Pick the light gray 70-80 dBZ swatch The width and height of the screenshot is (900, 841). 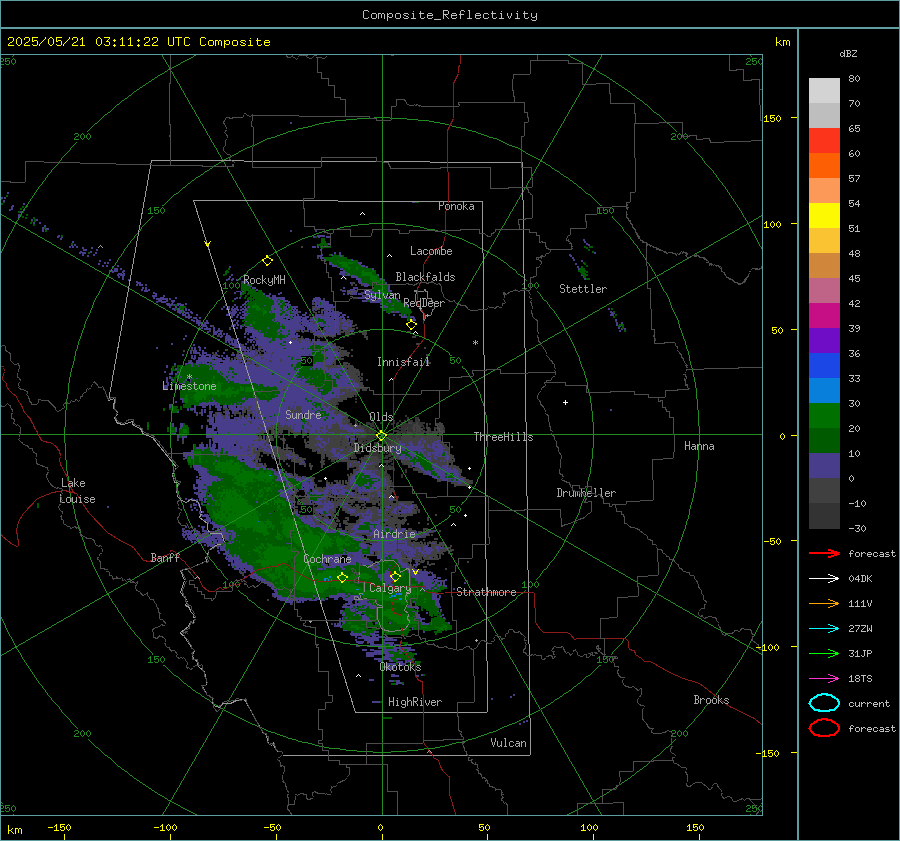[x=824, y=91]
